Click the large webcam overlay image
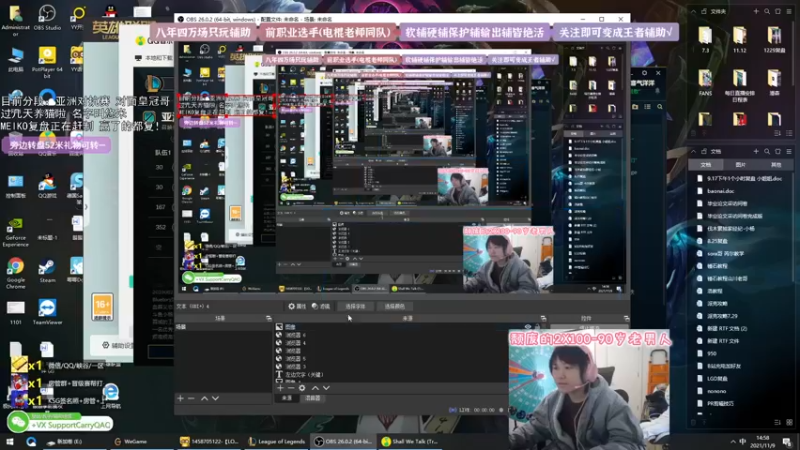Image resolution: width=800 pixels, height=450 pixels. [589, 390]
